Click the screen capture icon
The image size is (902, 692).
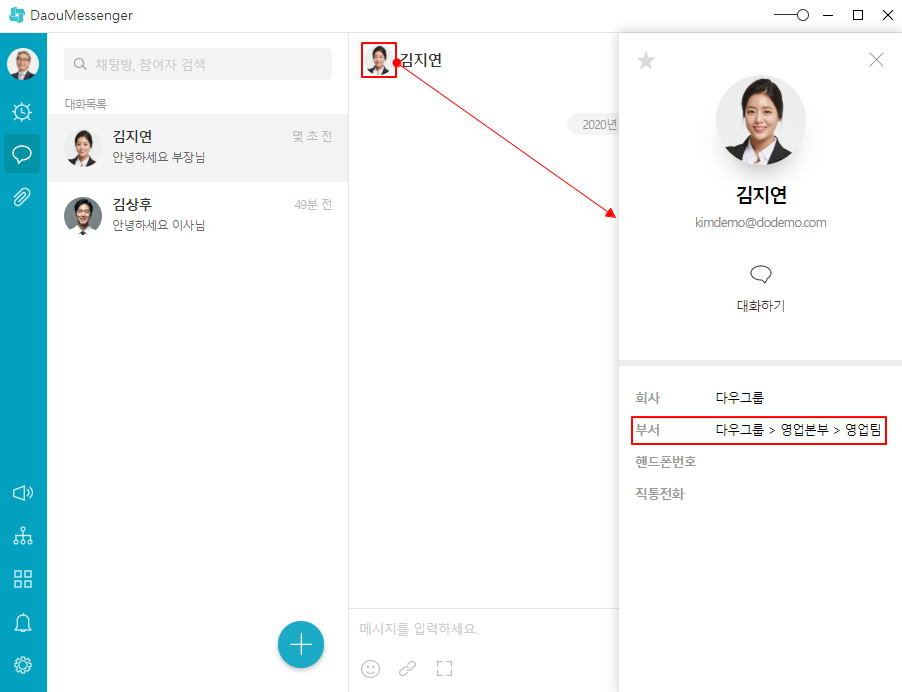(x=445, y=669)
